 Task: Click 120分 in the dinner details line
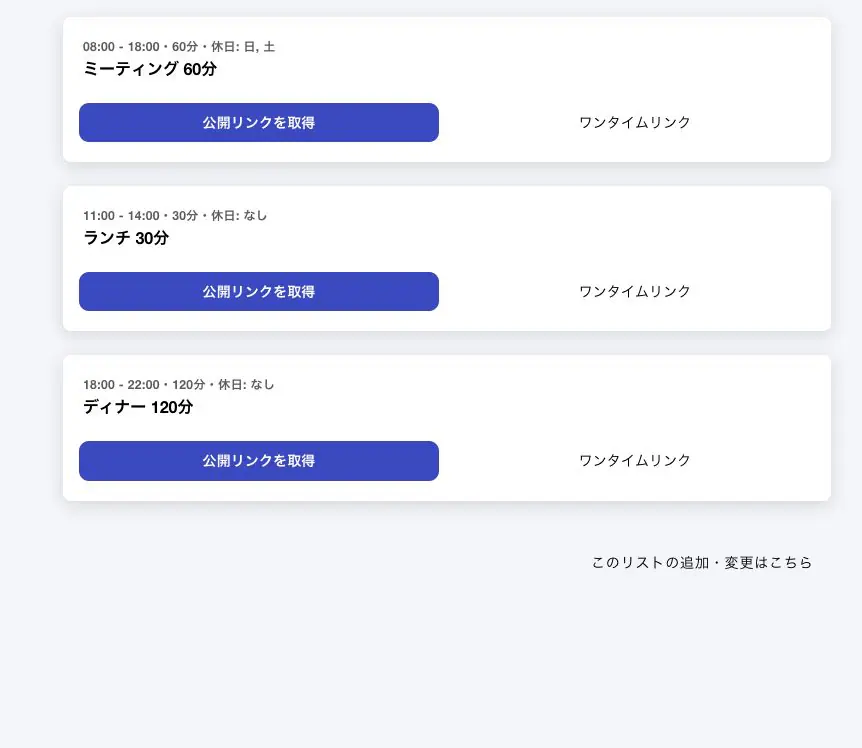pyautogui.click(x=188, y=385)
